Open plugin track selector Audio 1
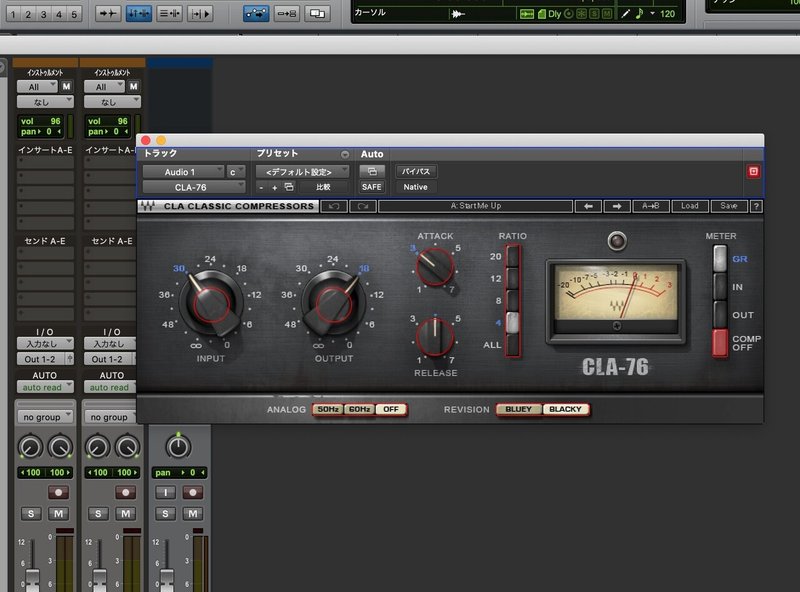800x592 pixels. [x=183, y=172]
